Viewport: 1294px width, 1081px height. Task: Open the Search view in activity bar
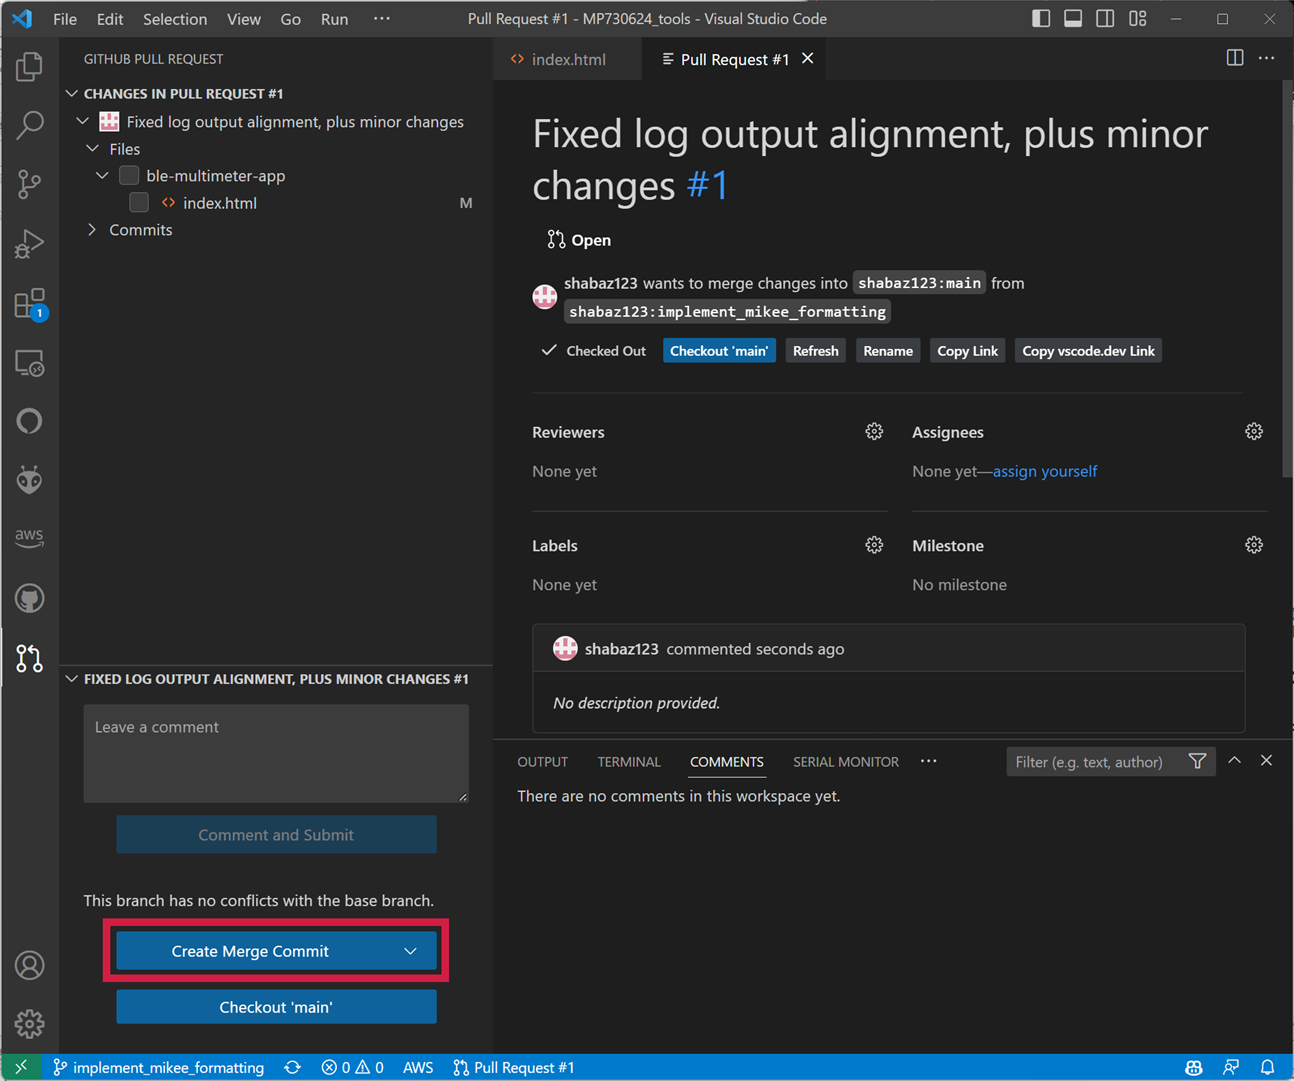[30, 125]
